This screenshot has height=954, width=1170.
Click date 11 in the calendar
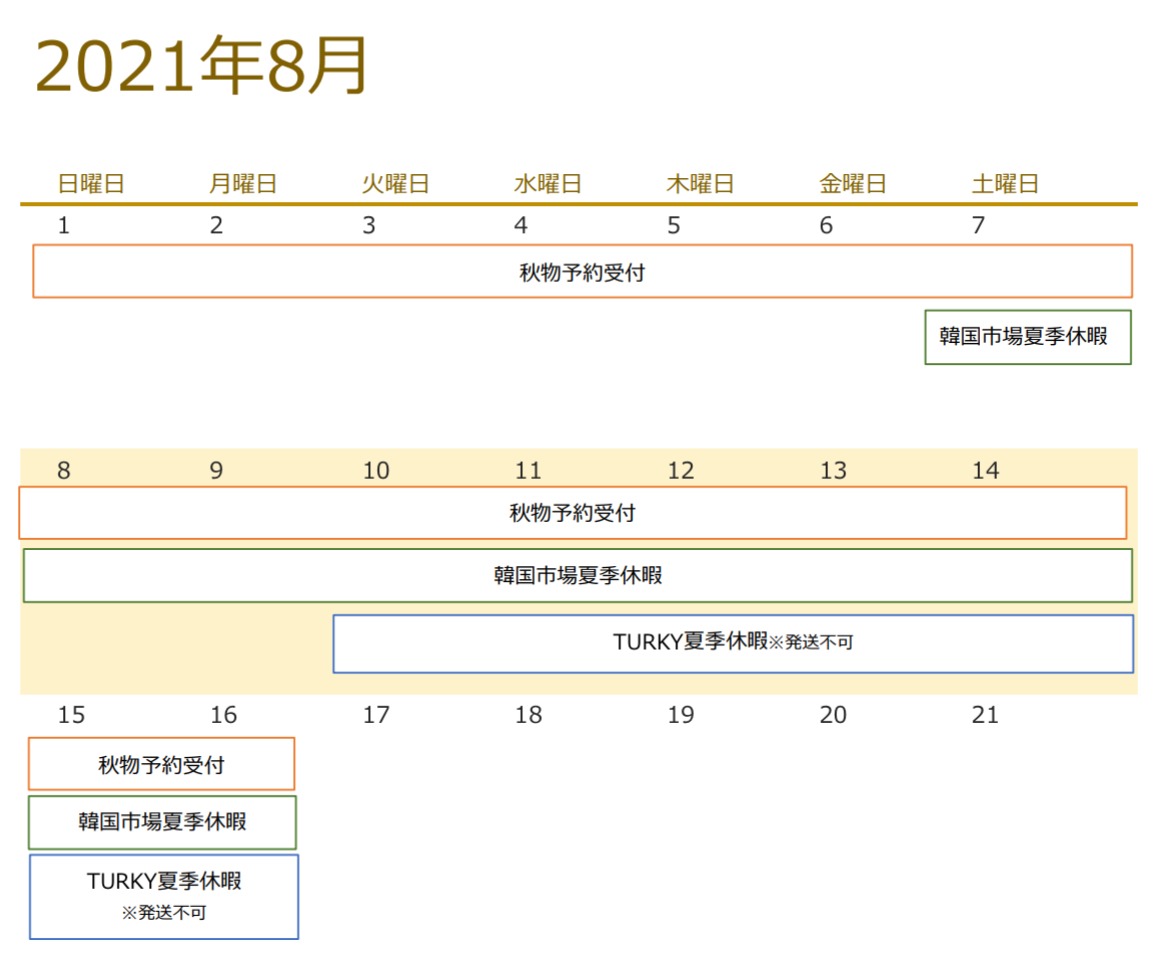[528, 471]
